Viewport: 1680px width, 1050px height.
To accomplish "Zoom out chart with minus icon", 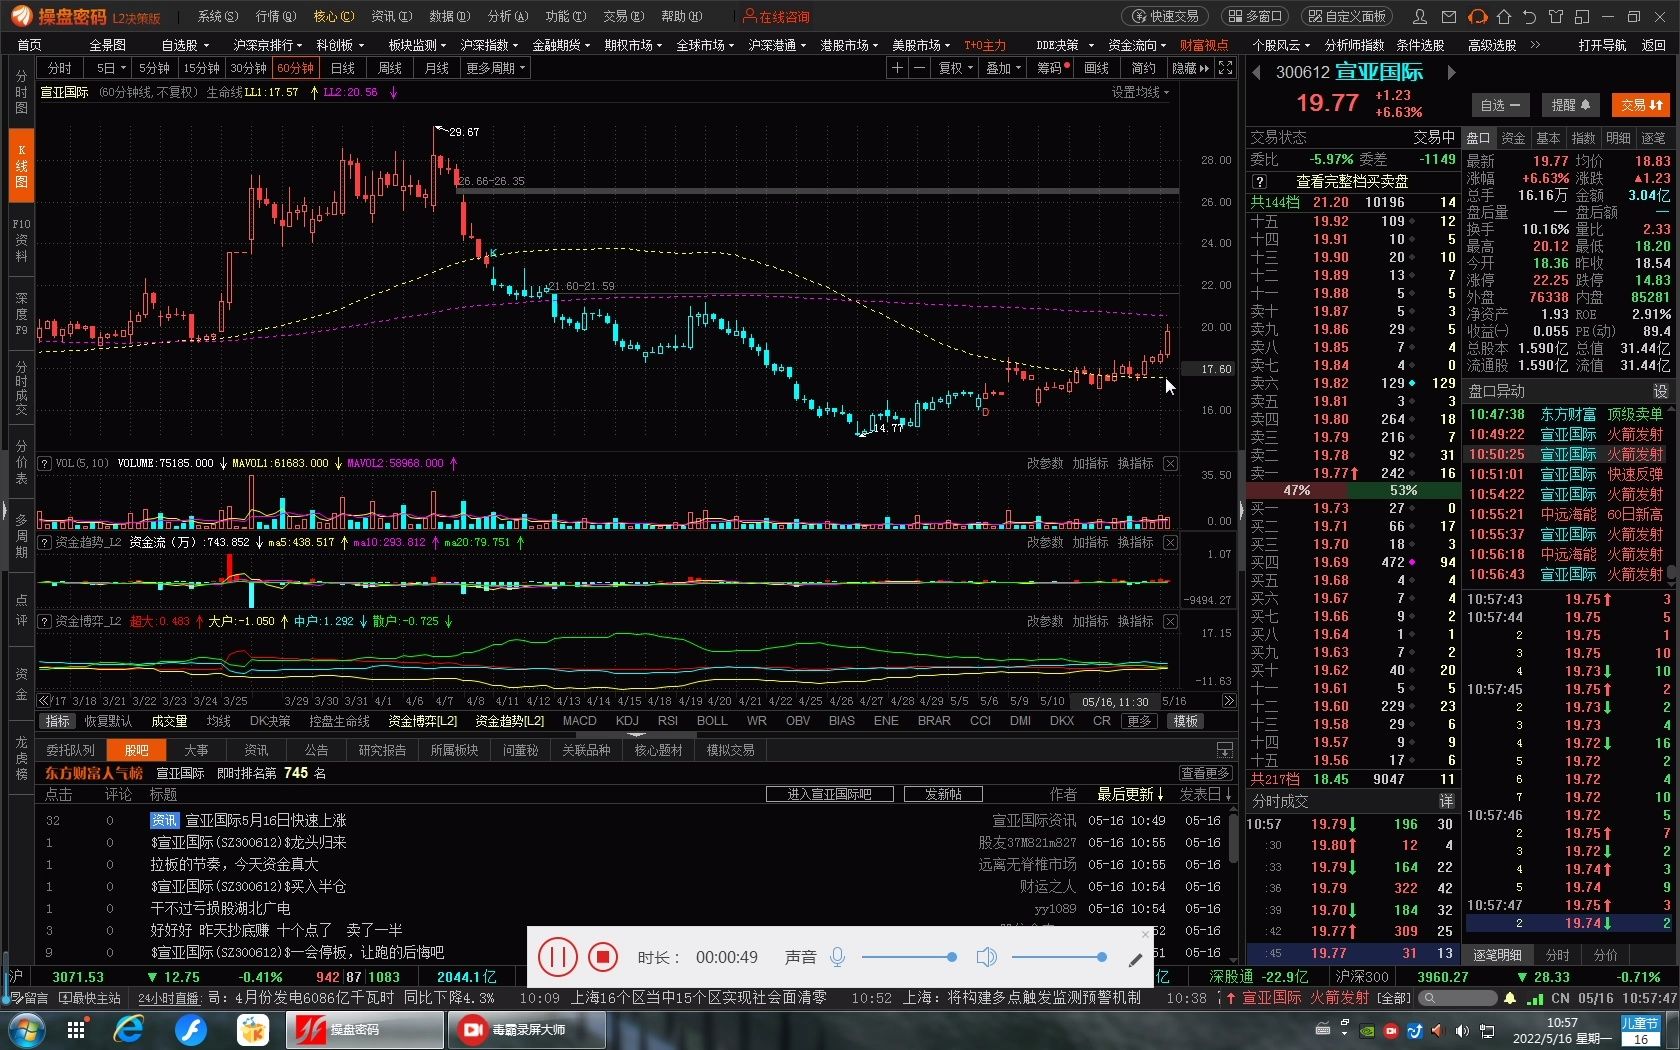I will click(919, 68).
